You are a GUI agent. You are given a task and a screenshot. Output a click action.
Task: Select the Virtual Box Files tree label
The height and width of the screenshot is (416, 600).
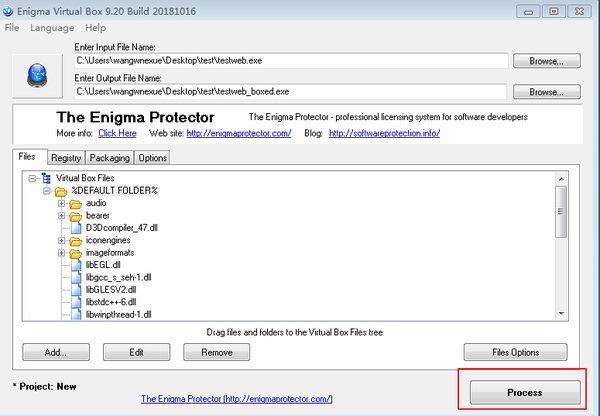tap(85, 178)
